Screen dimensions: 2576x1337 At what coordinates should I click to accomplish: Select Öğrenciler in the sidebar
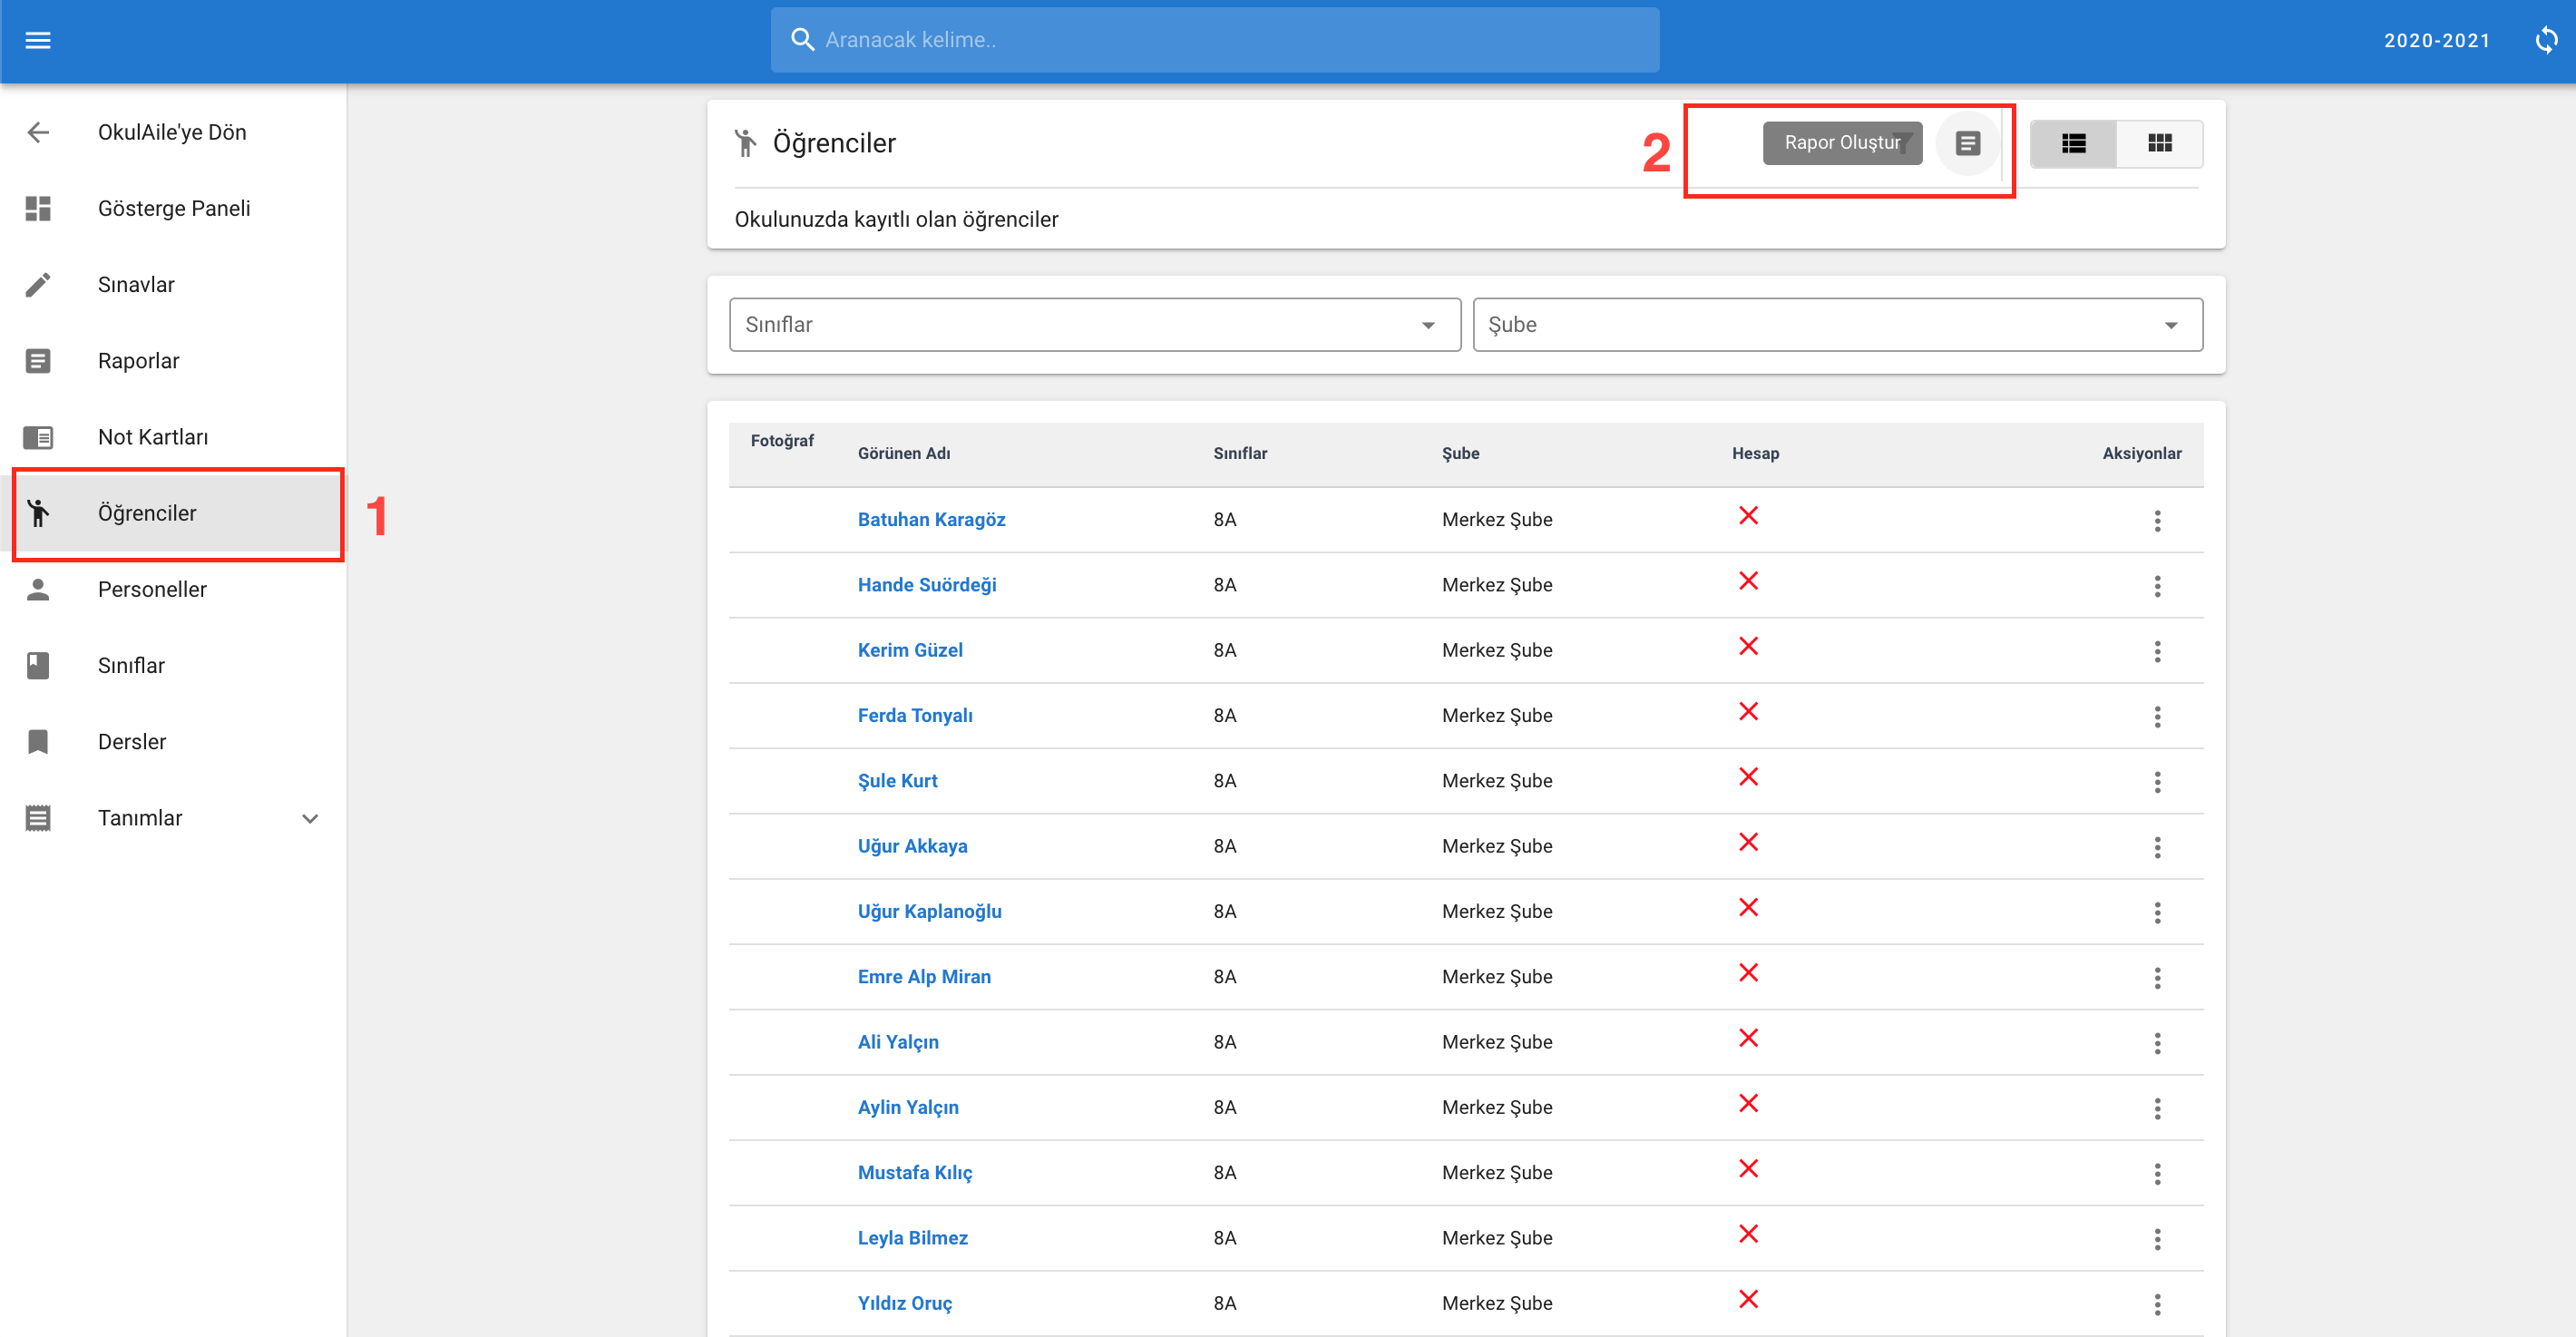(173, 513)
